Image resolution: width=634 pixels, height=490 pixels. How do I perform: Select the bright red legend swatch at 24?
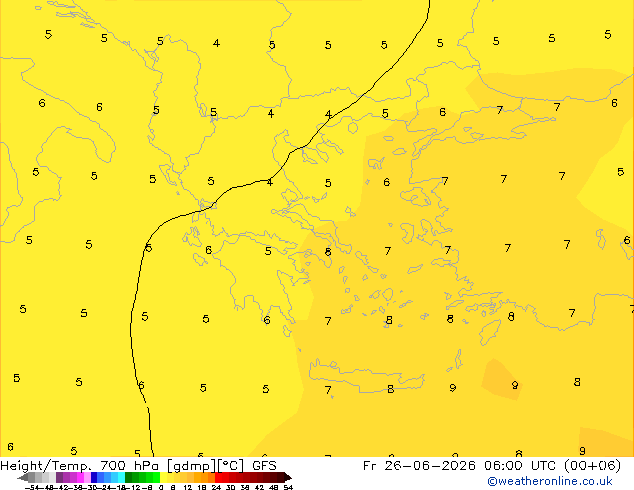[218, 477]
